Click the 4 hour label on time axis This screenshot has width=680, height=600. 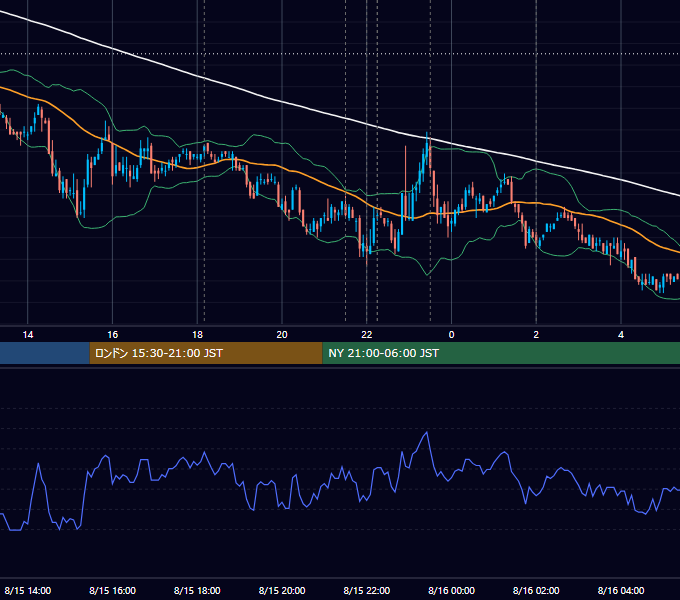click(621, 335)
